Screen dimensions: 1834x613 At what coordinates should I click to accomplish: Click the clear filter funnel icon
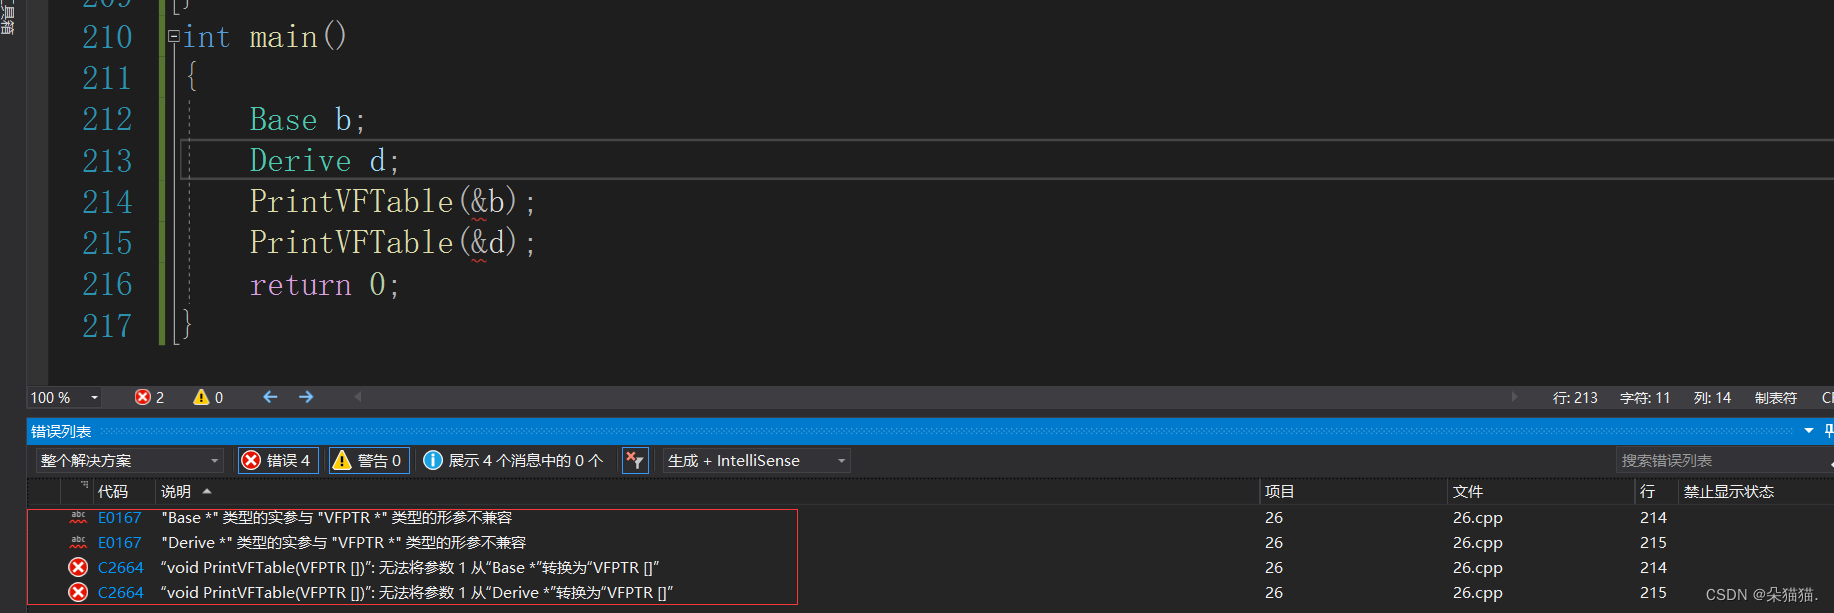point(635,460)
